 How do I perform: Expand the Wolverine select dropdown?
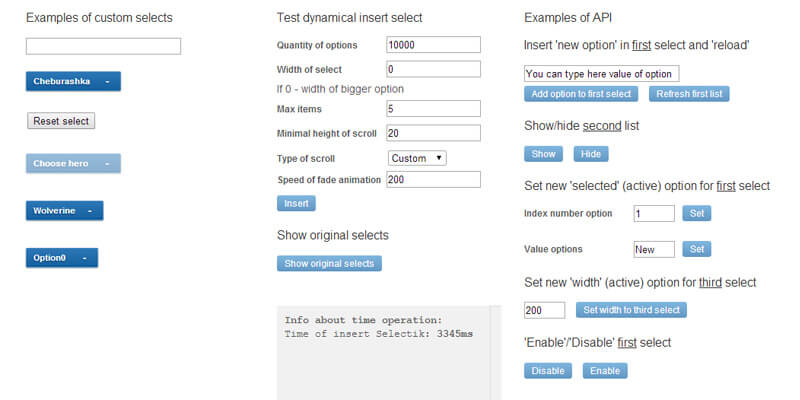pyautogui.click(x=64, y=211)
